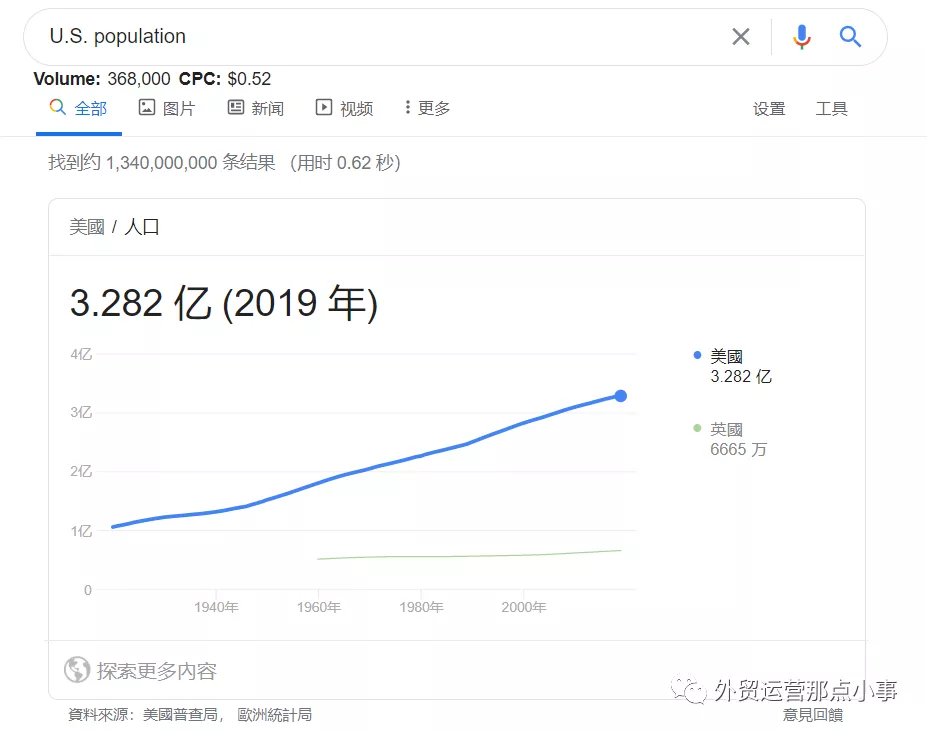
Task: Select the 英國 legend entry
Action: tap(726, 429)
